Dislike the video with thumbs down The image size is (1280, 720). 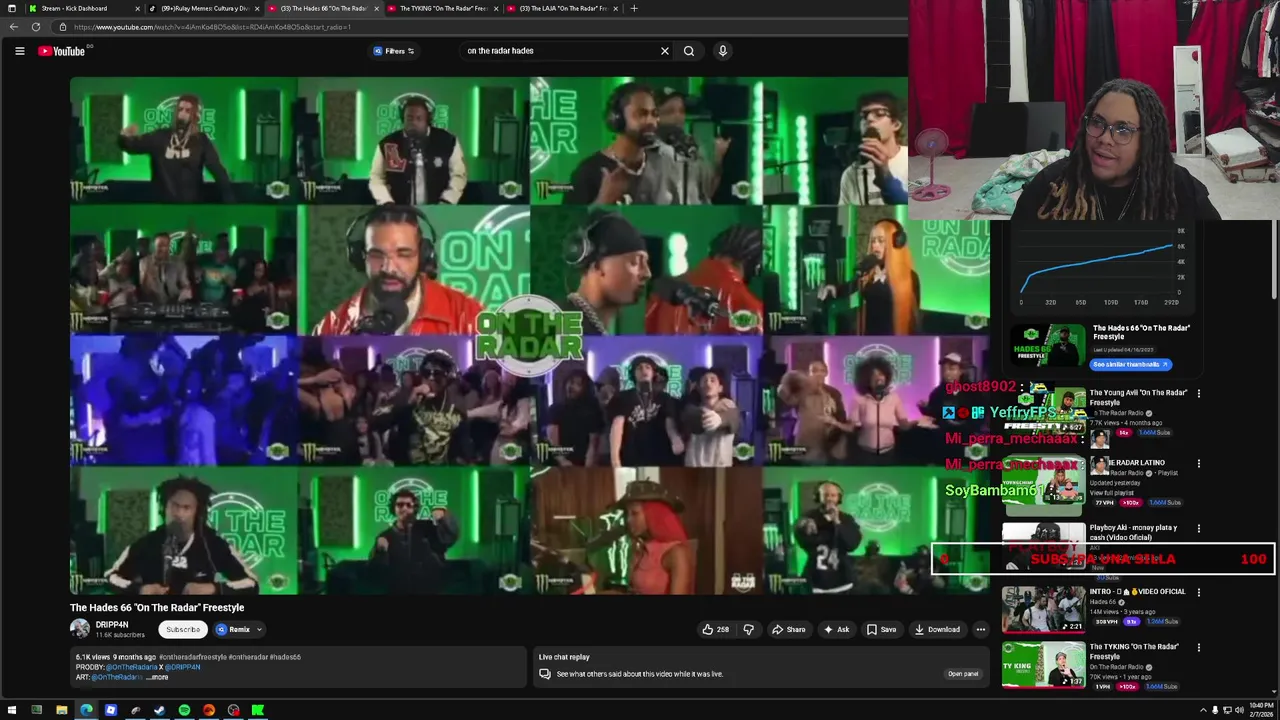tap(748, 629)
